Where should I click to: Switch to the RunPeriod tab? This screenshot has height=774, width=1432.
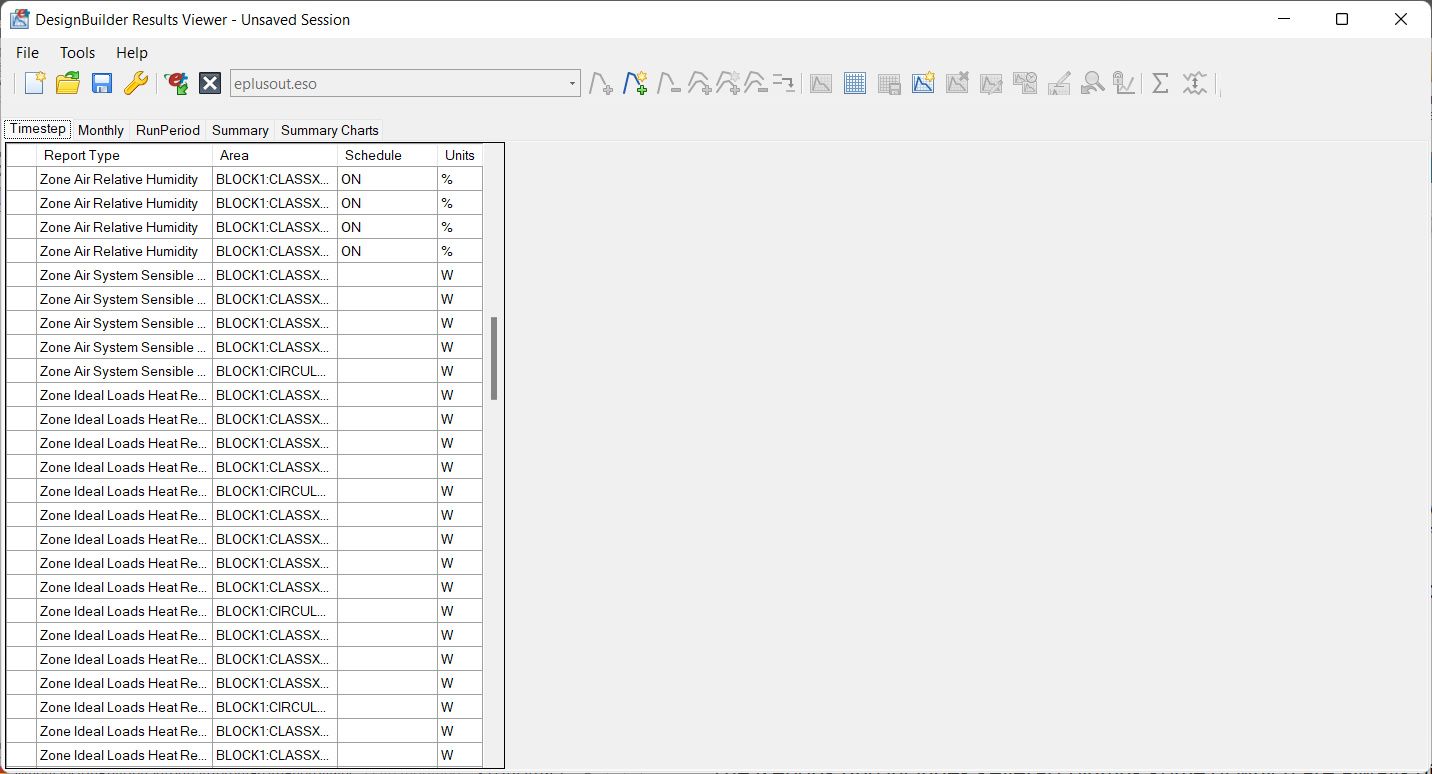click(x=168, y=130)
